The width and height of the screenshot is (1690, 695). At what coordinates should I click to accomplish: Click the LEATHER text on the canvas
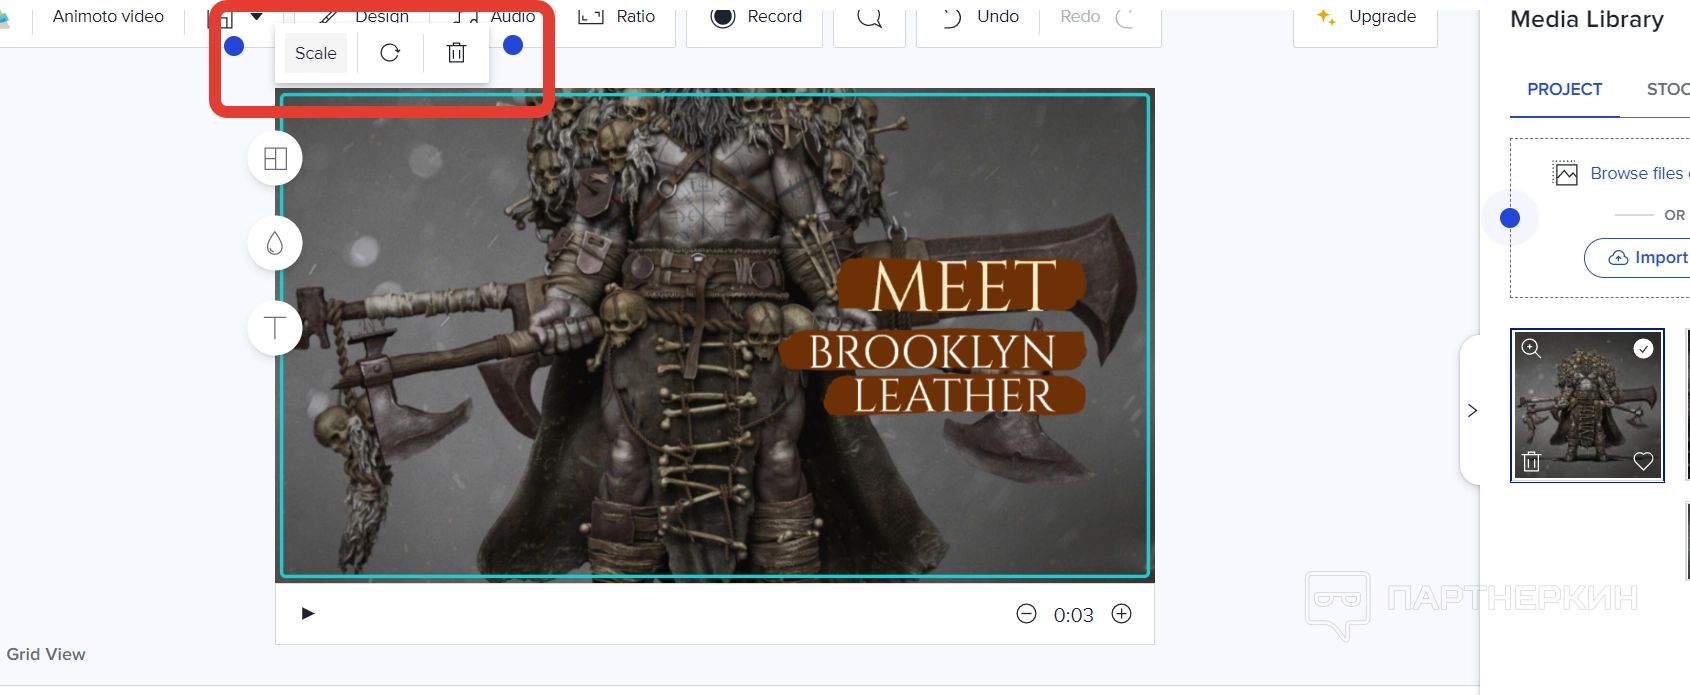point(953,396)
